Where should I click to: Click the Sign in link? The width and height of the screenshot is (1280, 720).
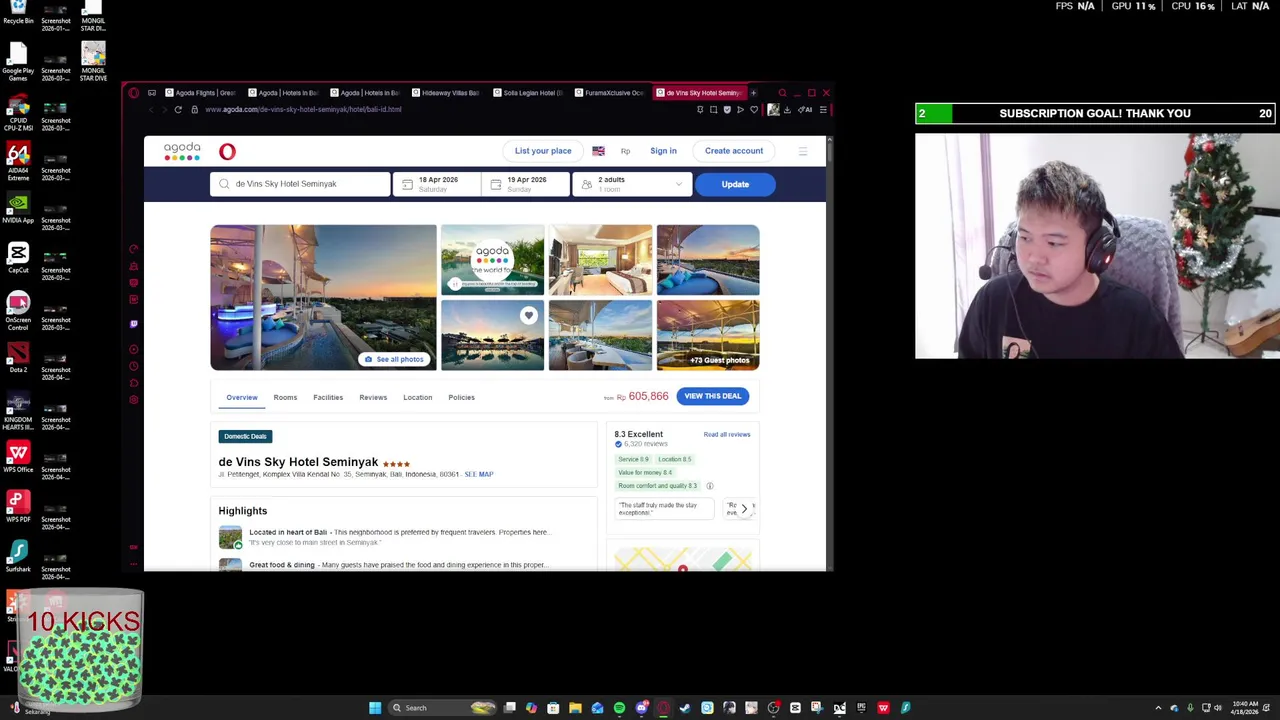tap(663, 151)
